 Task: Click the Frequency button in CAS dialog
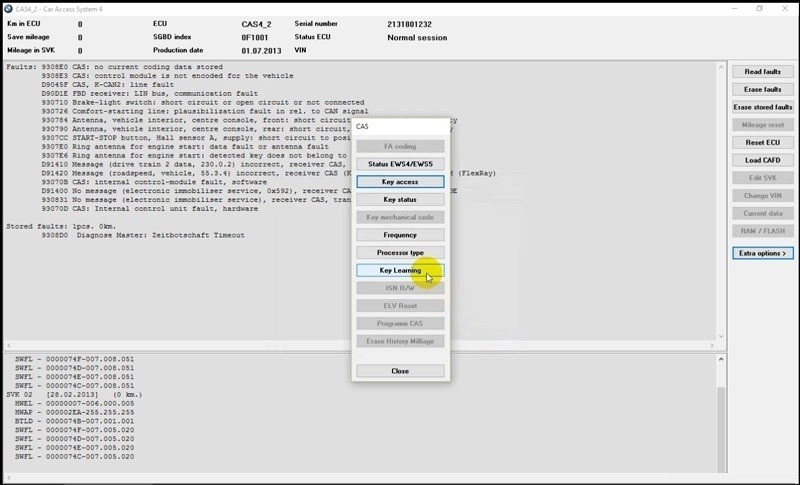pos(400,235)
